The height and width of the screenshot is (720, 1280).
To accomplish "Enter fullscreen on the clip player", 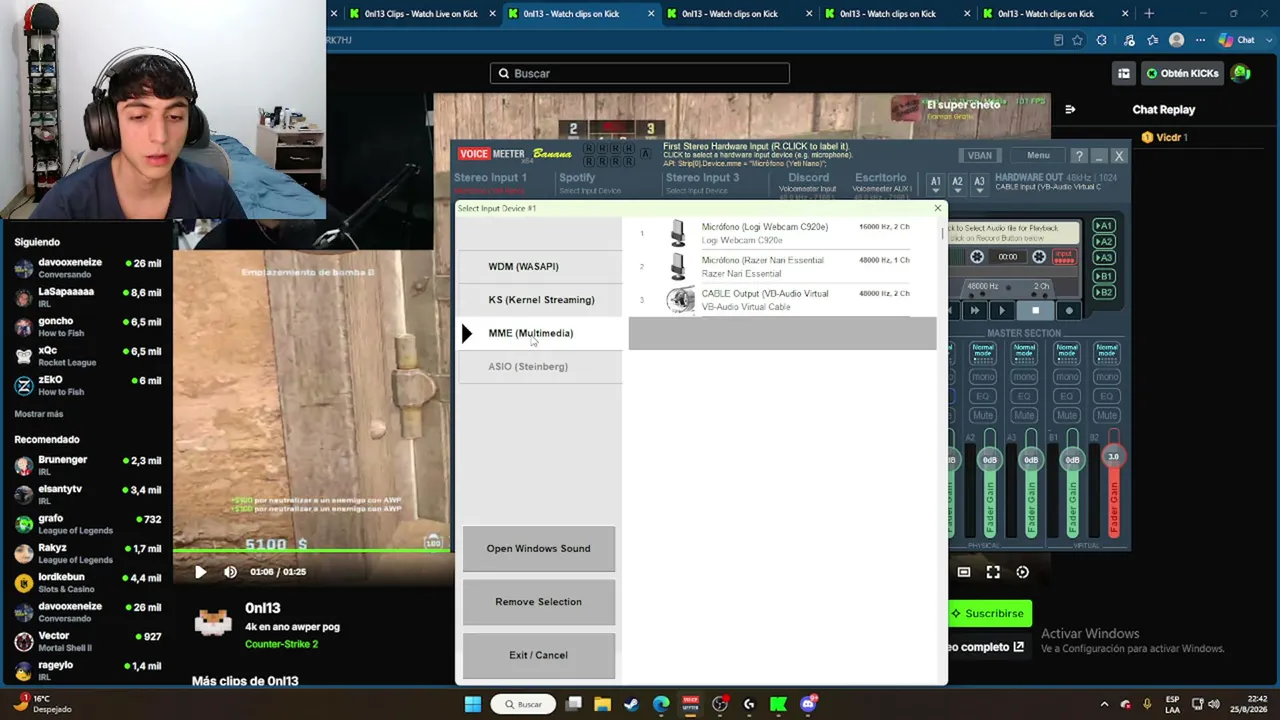I will coord(993,572).
